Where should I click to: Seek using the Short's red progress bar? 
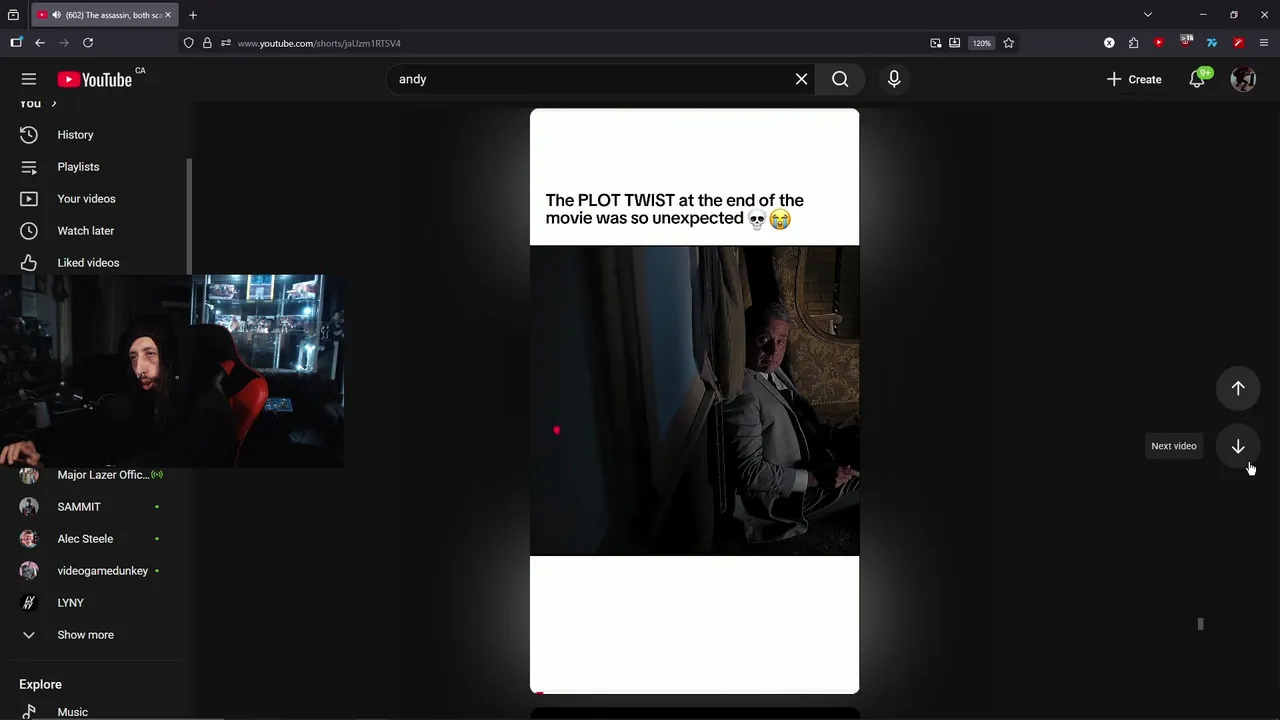(694, 692)
